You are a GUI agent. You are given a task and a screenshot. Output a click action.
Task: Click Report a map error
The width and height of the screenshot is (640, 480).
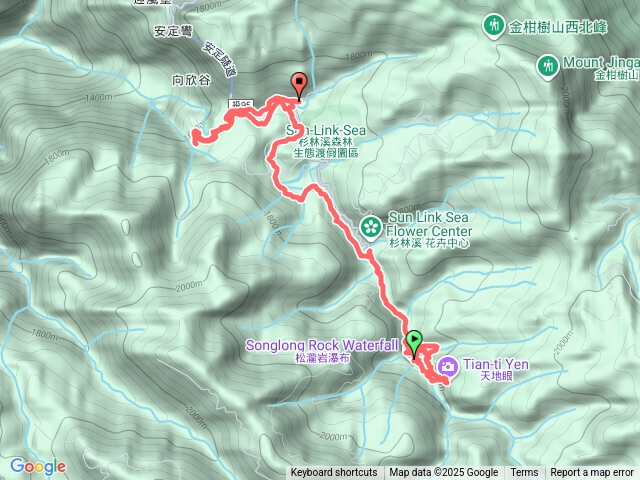point(592,473)
